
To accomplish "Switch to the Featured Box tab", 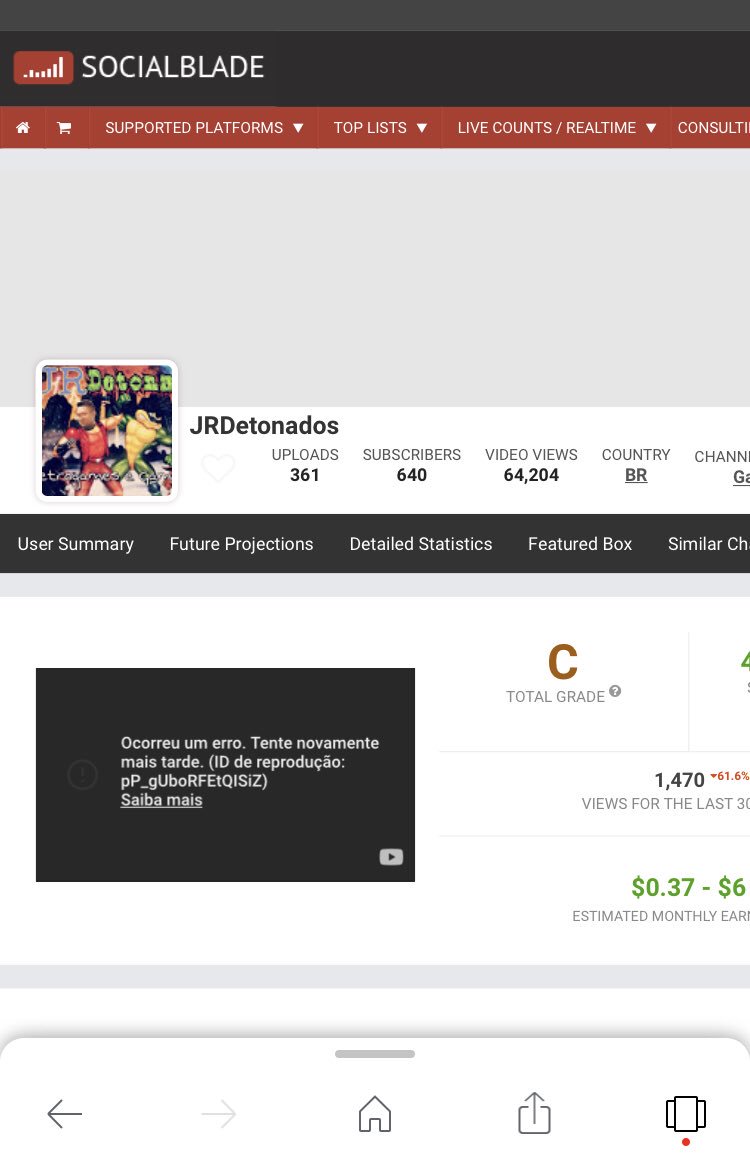I will (579, 544).
